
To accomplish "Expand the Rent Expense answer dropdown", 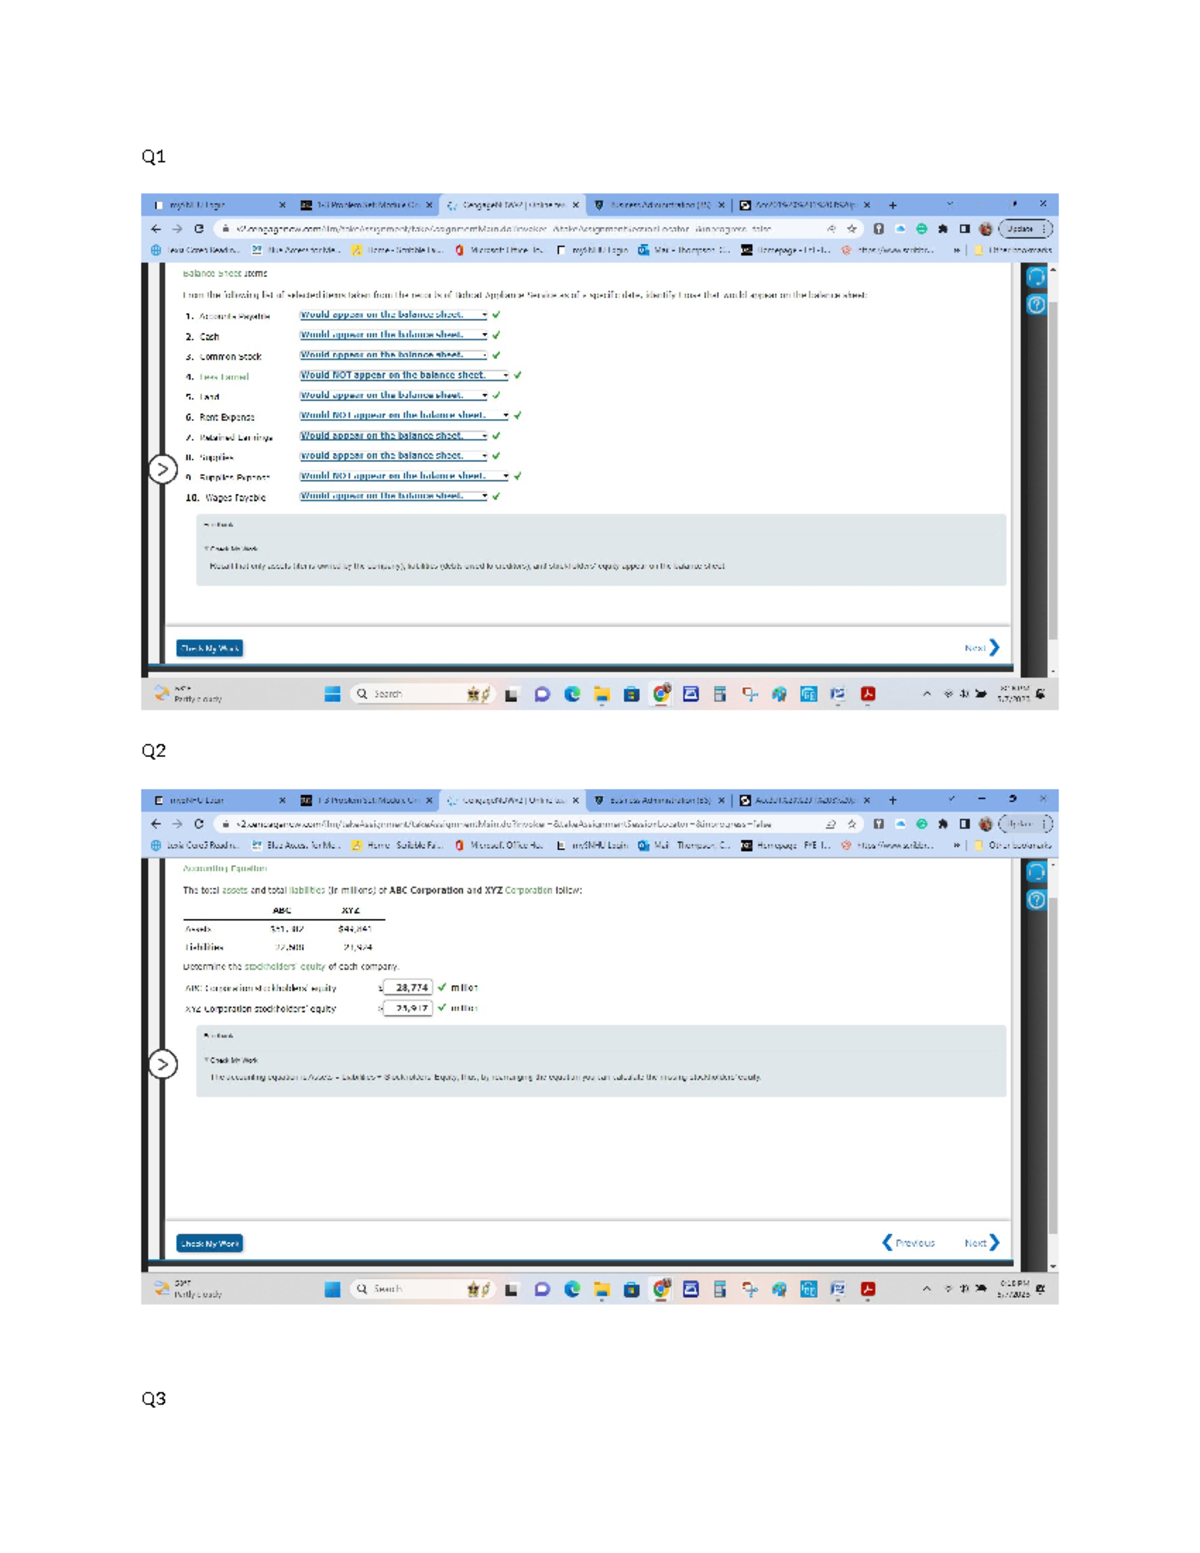I will click(403, 415).
